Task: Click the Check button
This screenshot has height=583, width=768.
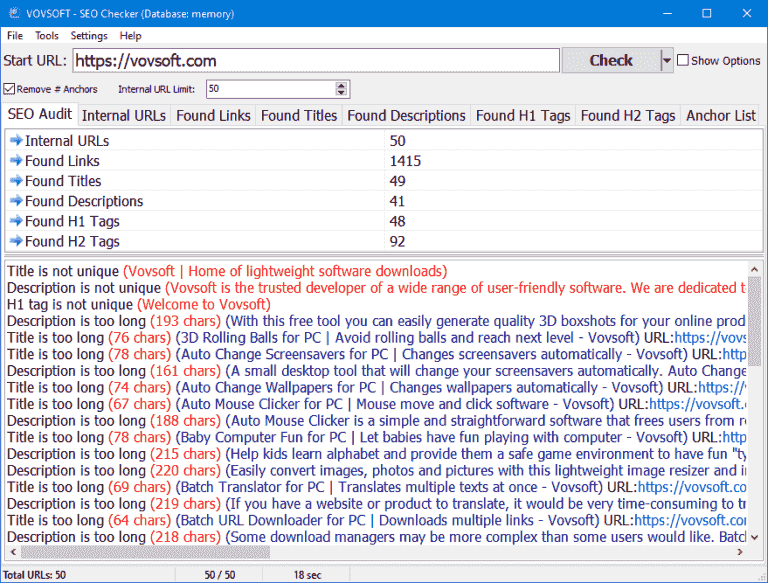Action: pyautogui.click(x=611, y=61)
